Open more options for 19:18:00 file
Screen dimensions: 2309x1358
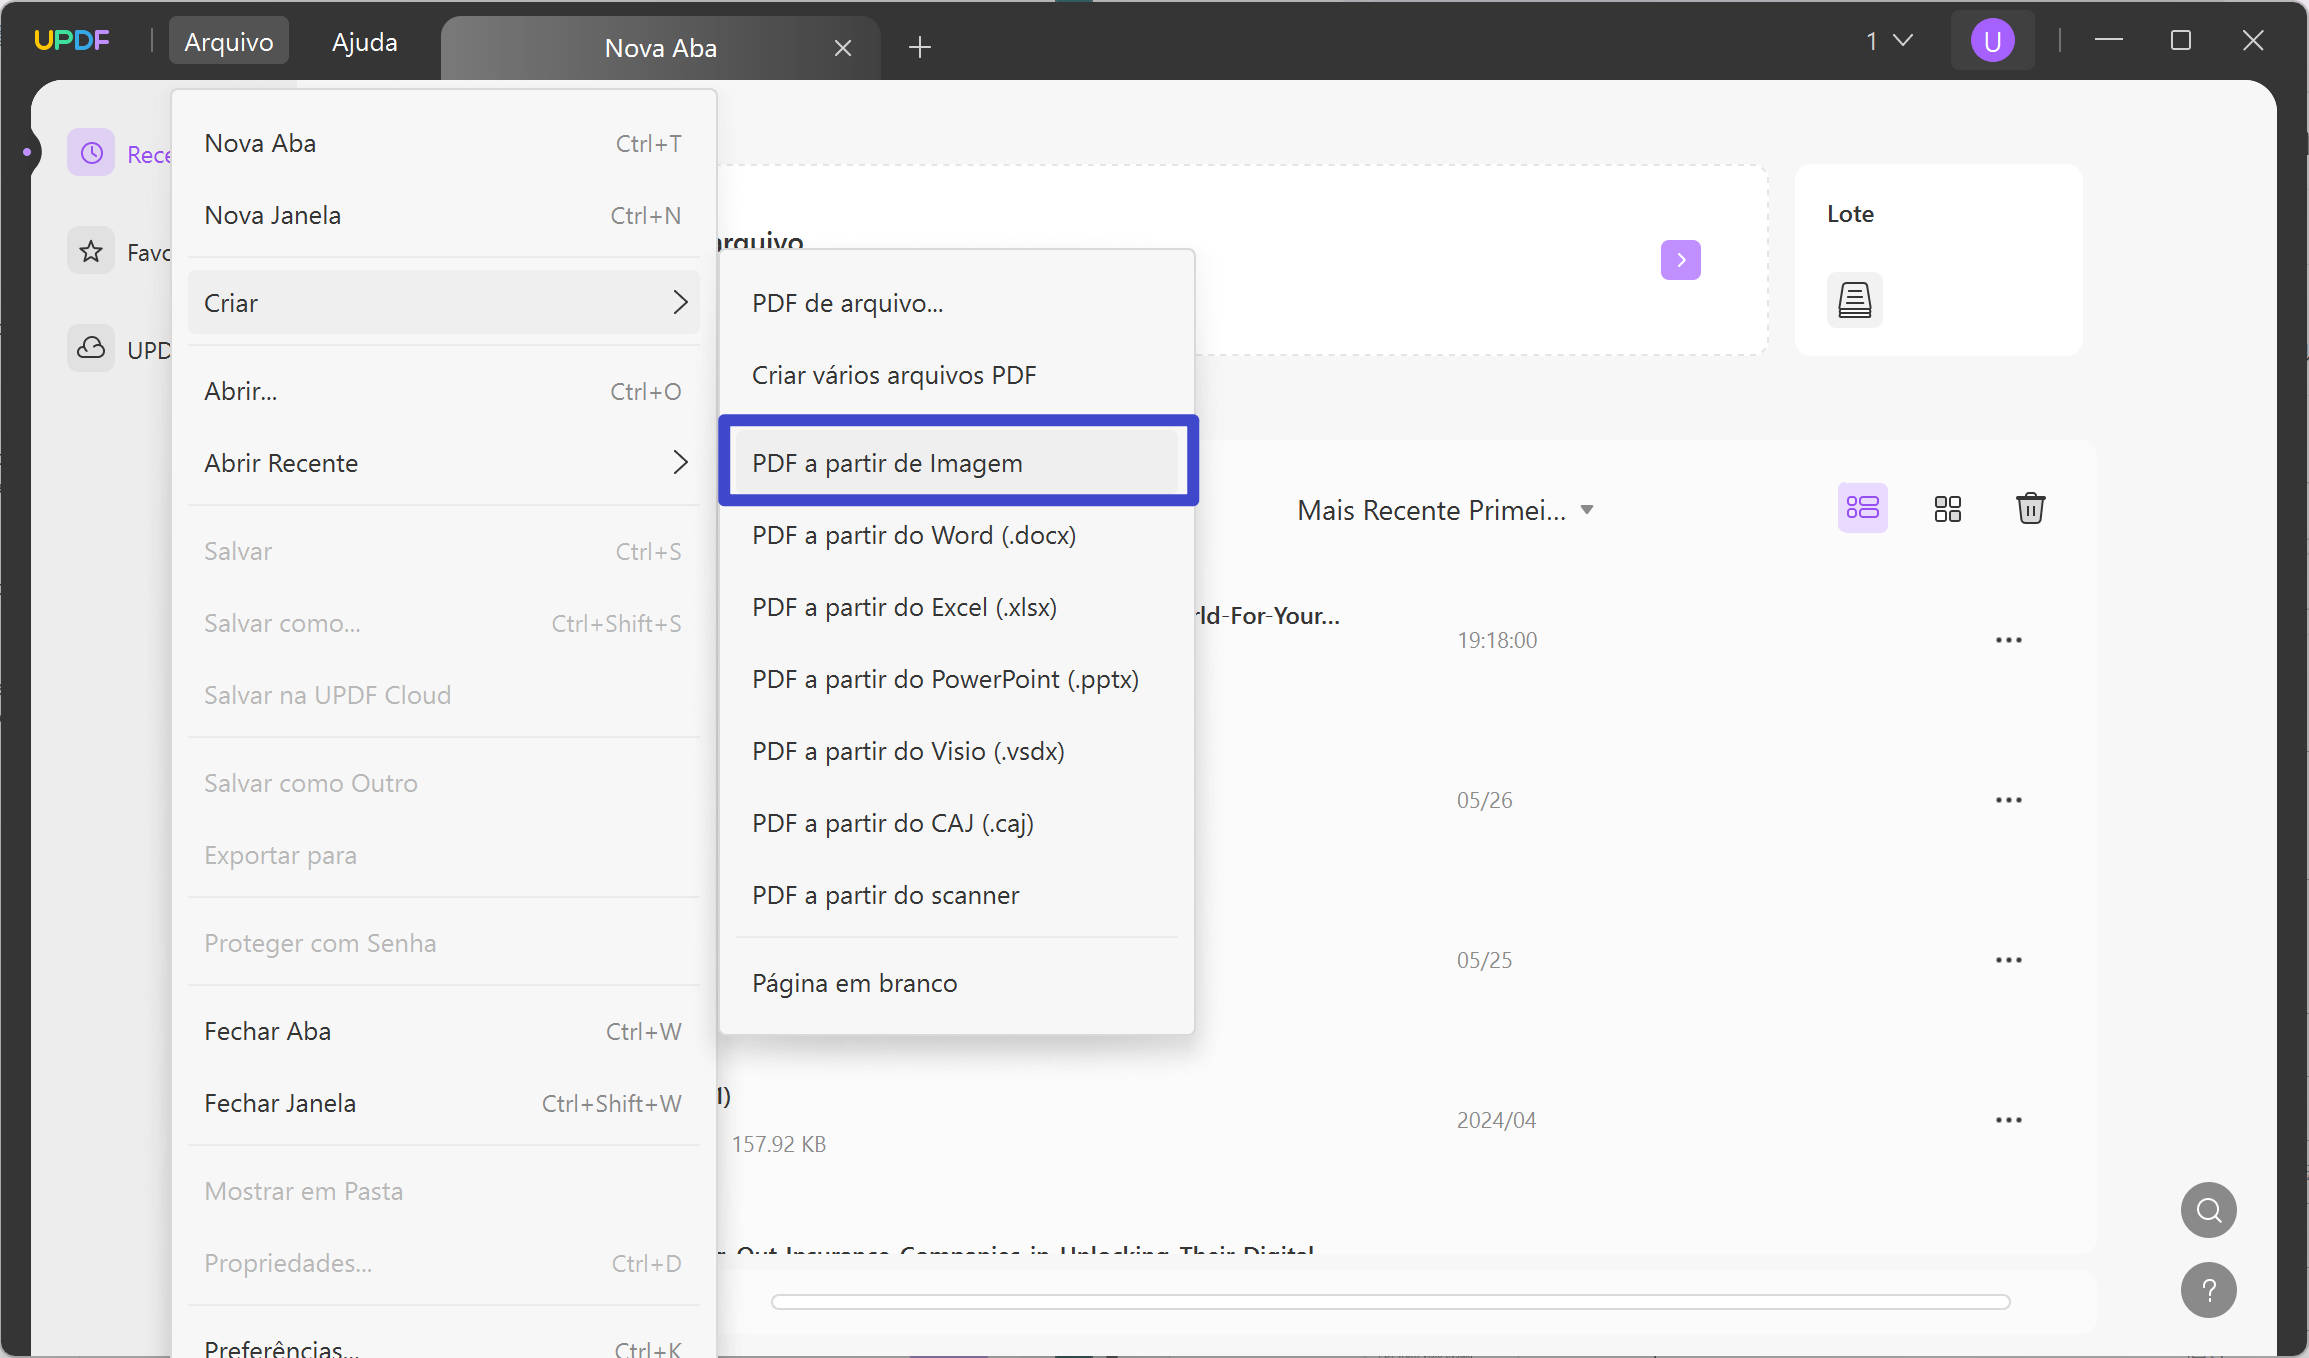(x=2008, y=640)
